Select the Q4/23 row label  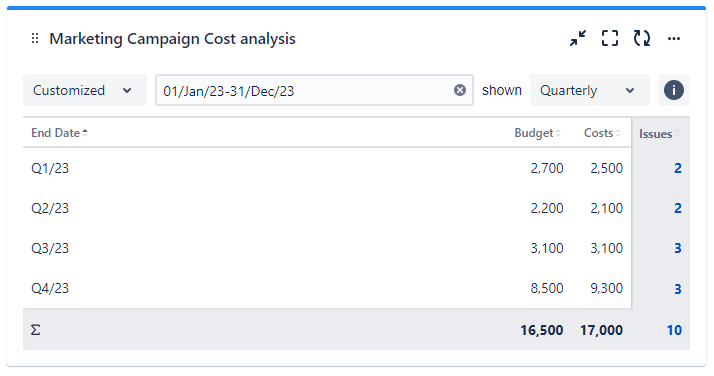[50, 288]
